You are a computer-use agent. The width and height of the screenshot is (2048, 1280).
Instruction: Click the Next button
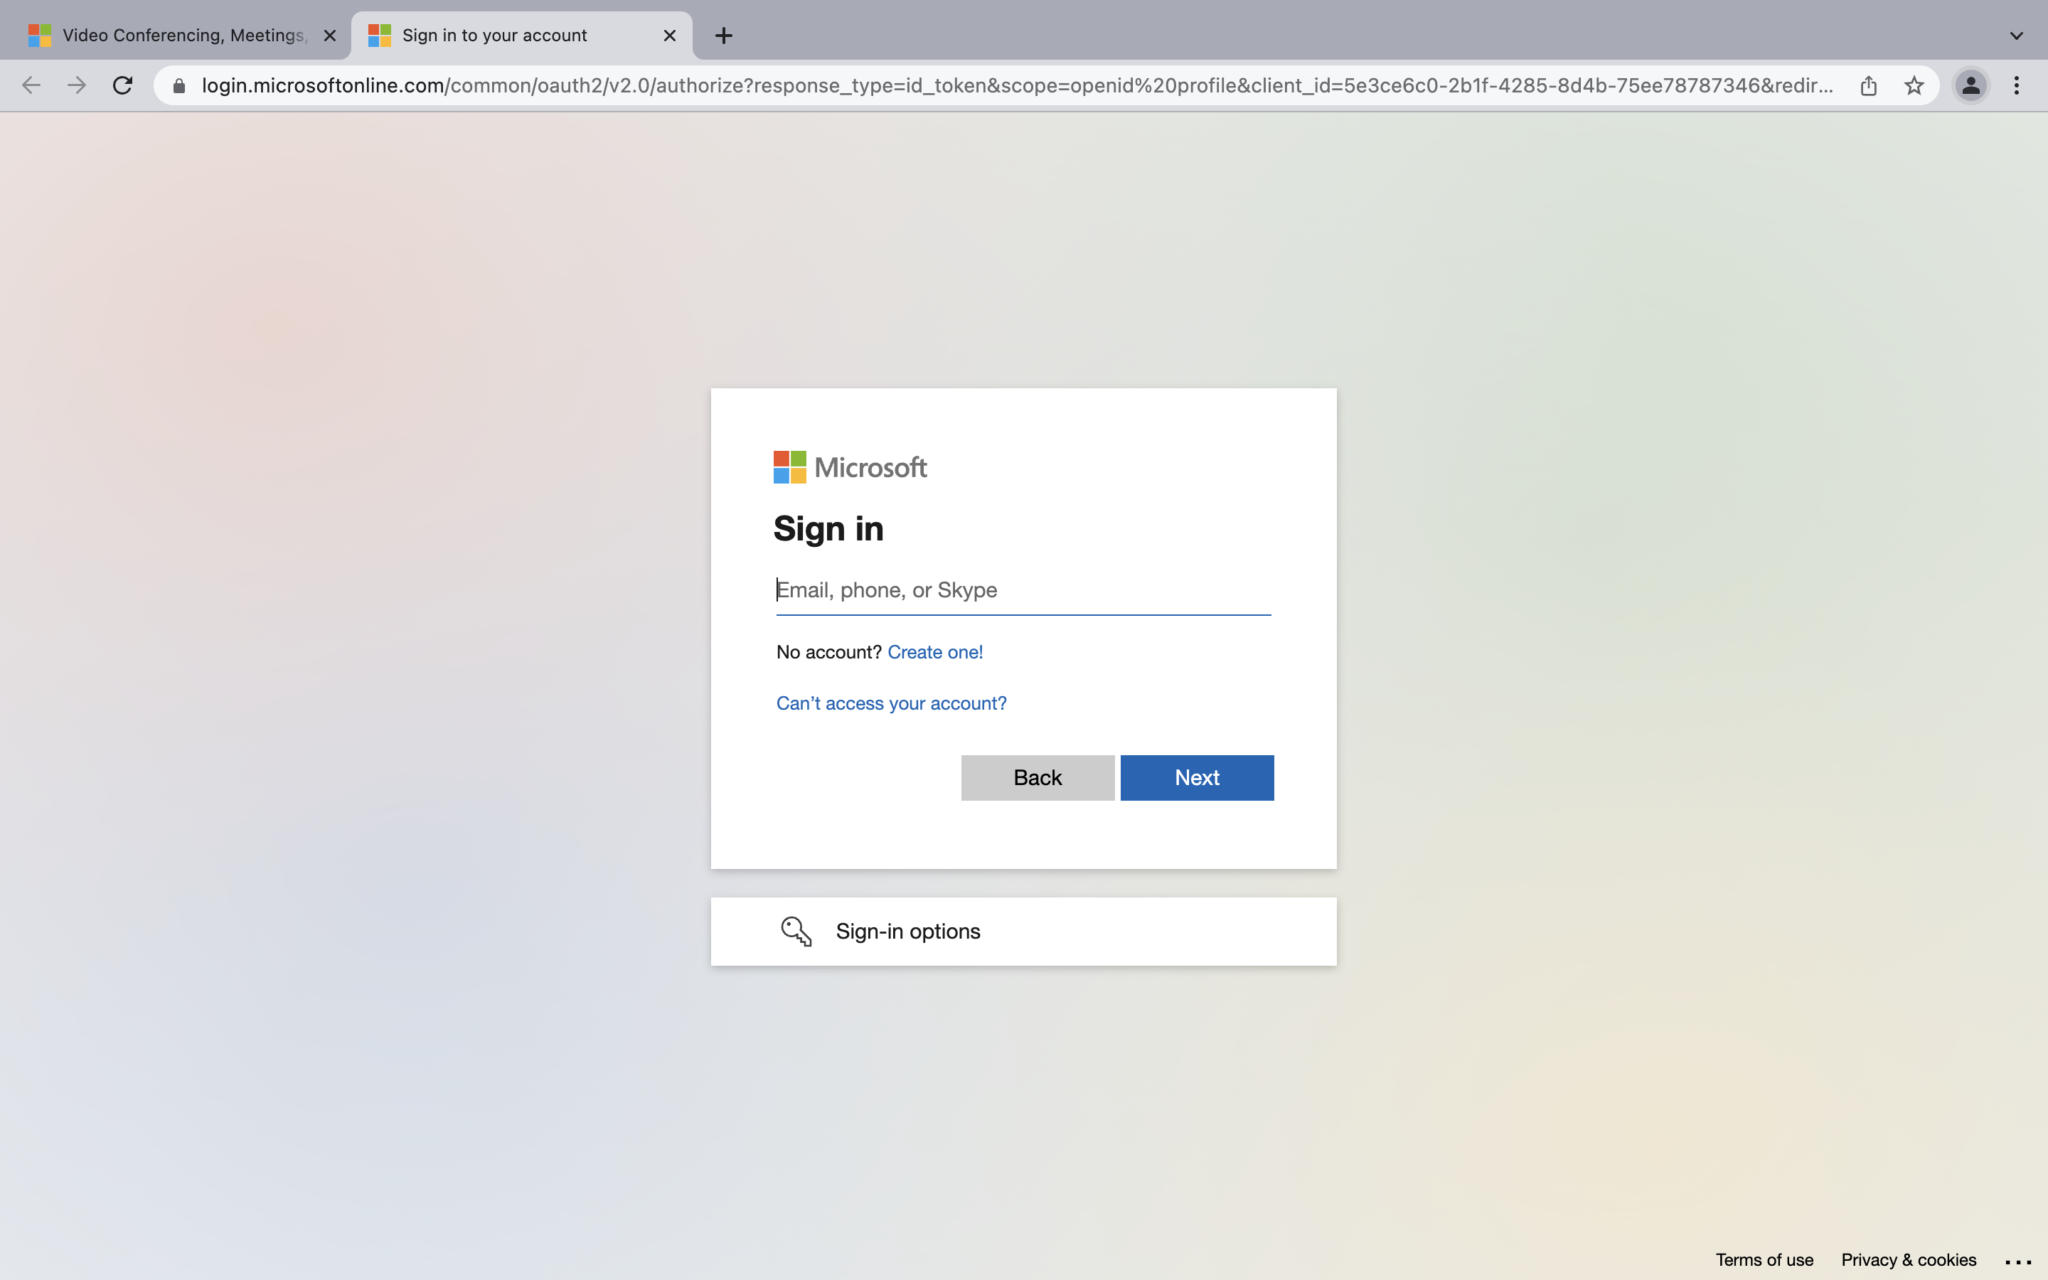[x=1197, y=778]
